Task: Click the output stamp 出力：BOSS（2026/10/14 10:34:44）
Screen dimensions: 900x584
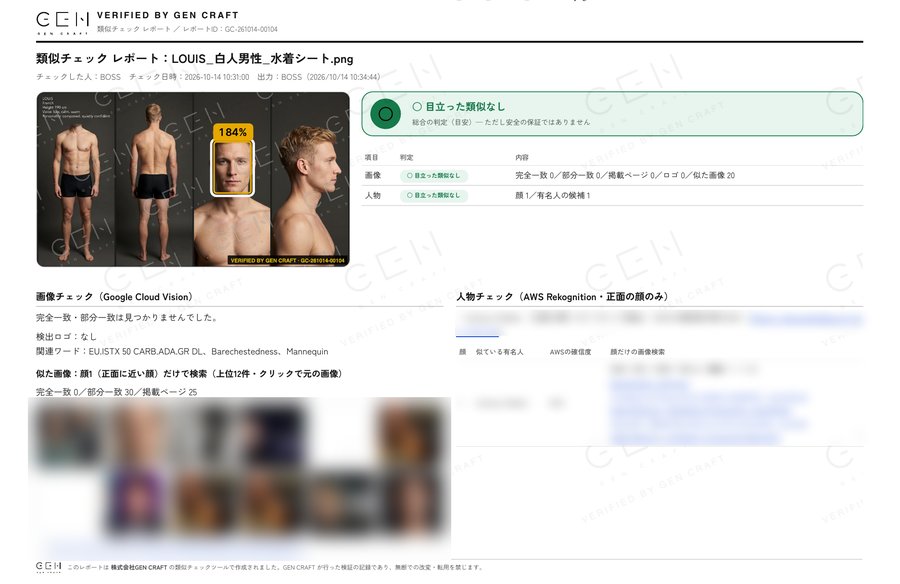Action: (x=319, y=77)
